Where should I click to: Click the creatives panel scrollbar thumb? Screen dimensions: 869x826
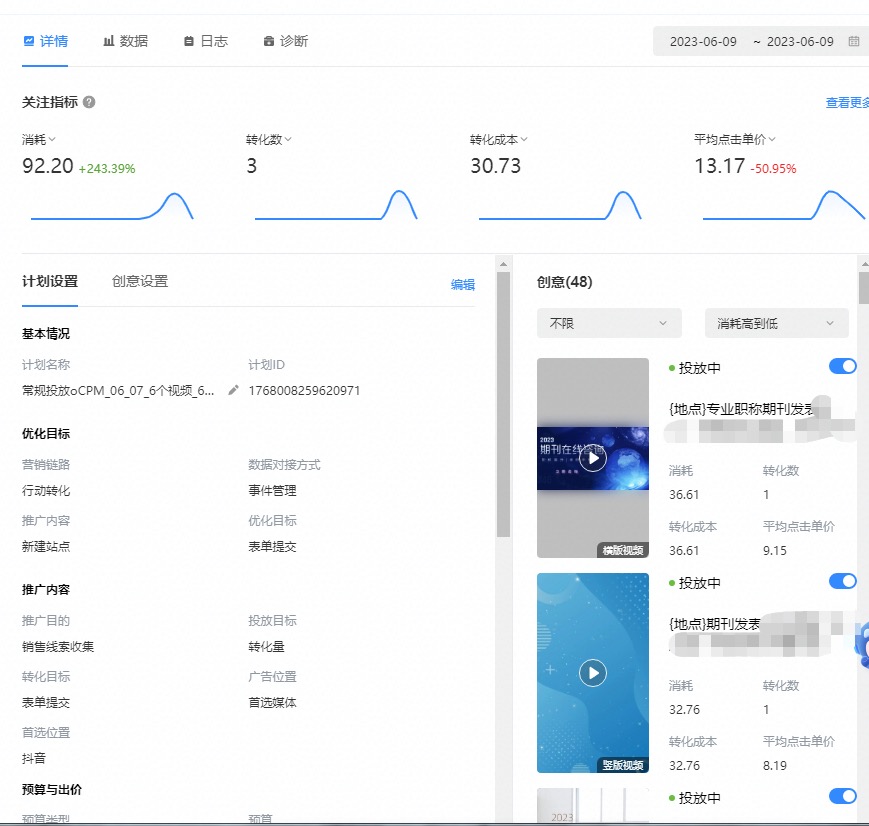click(x=864, y=287)
